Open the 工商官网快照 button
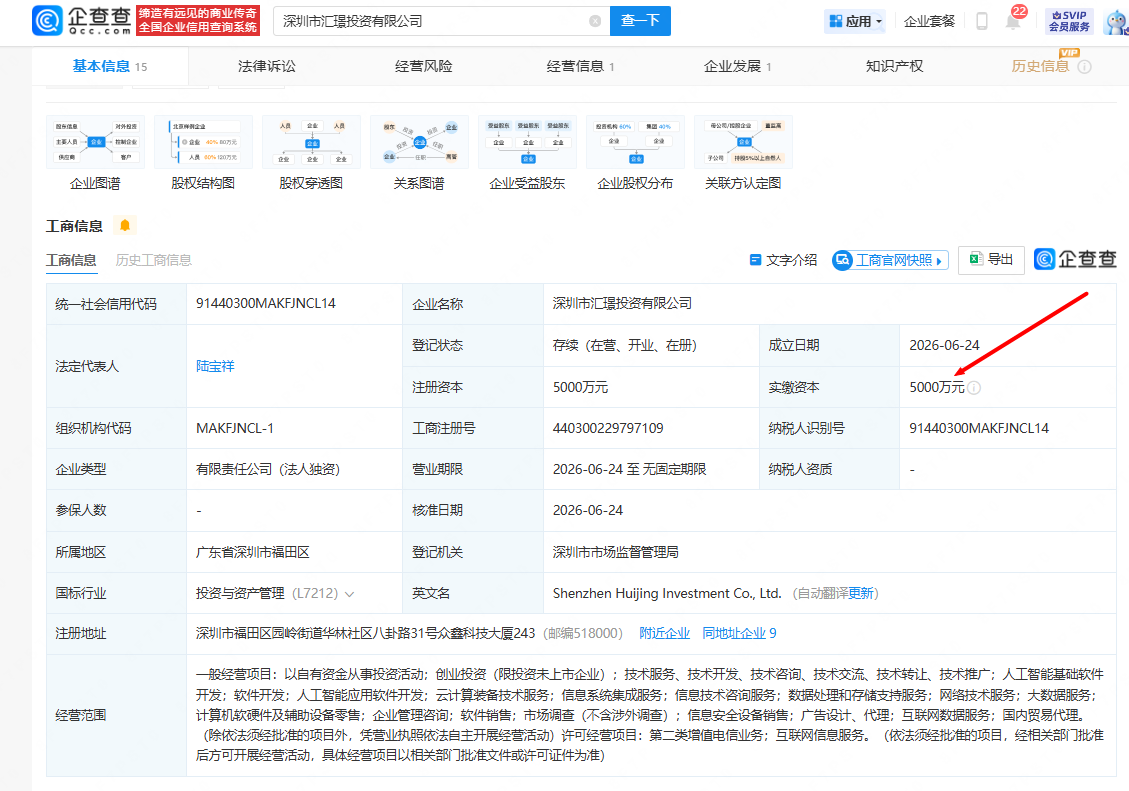The image size is (1129, 791). pyautogui.click(x=890, y=260)
